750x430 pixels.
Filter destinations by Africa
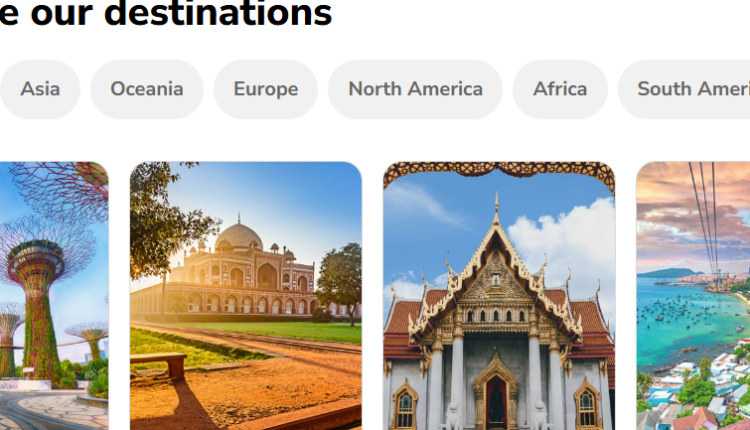(x=560, y=89)
